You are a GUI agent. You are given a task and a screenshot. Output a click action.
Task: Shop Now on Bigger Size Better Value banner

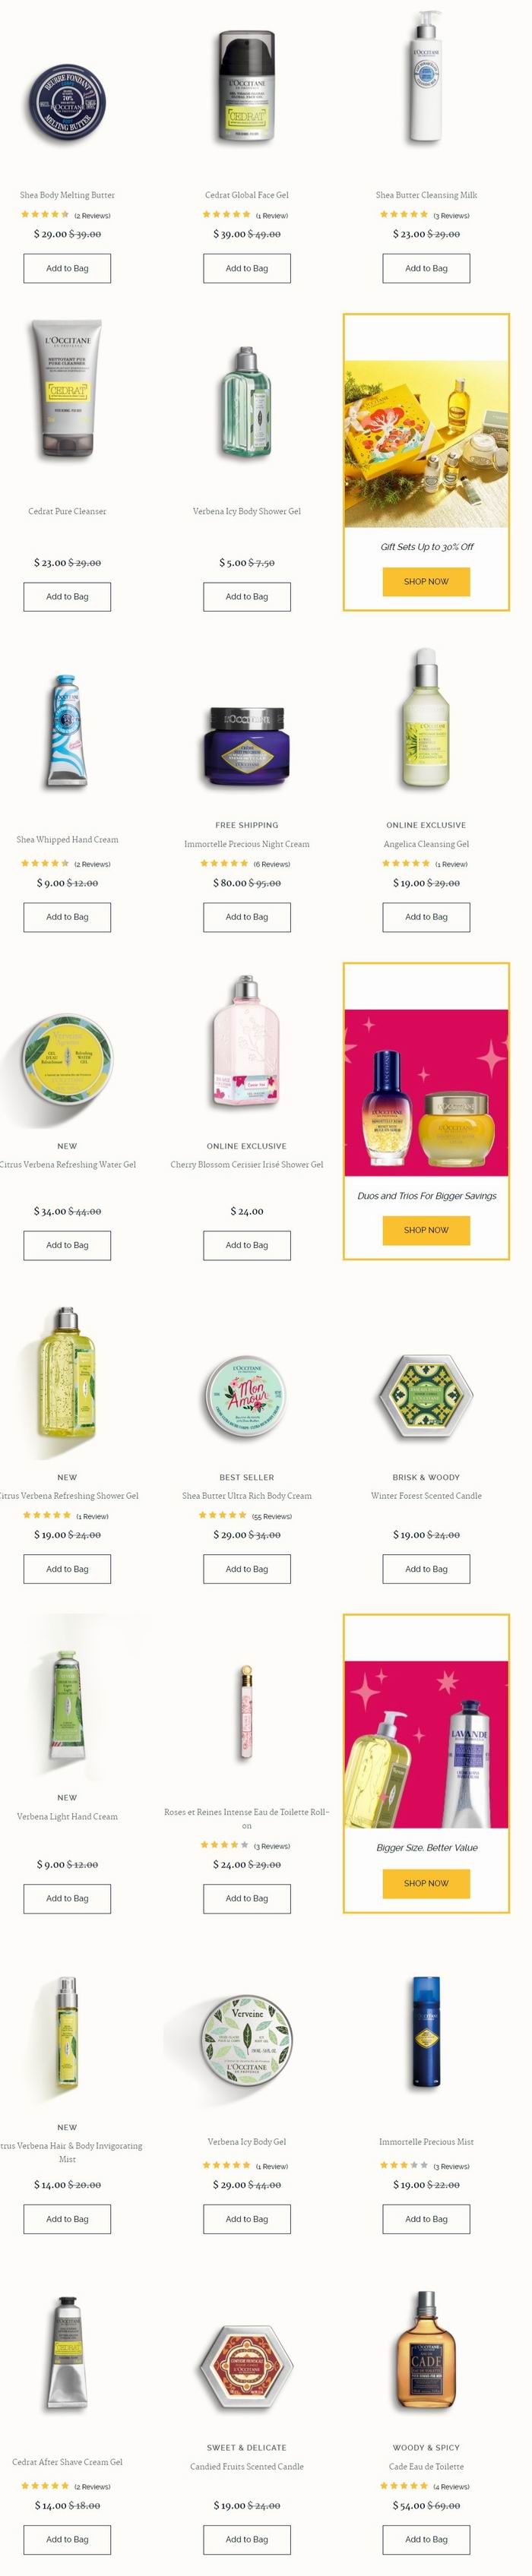click(x=426, y=1883)
